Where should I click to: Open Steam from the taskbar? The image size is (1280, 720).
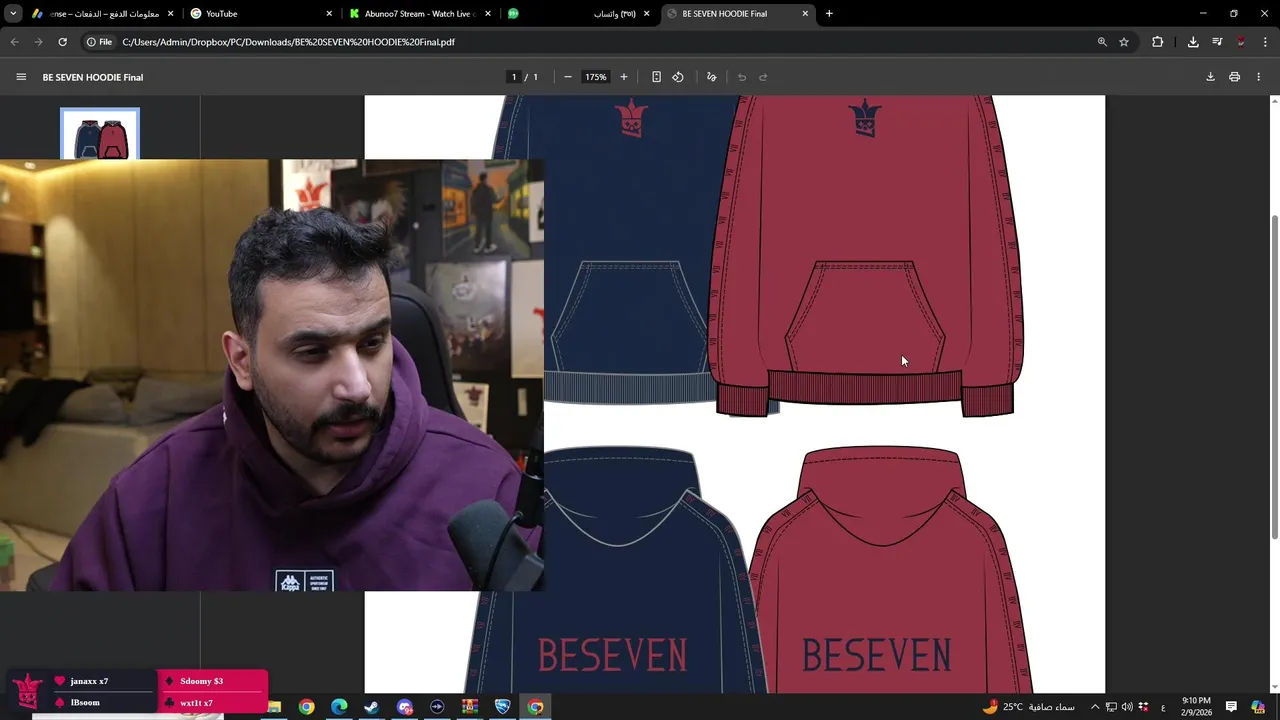click(x=371, y=707)
